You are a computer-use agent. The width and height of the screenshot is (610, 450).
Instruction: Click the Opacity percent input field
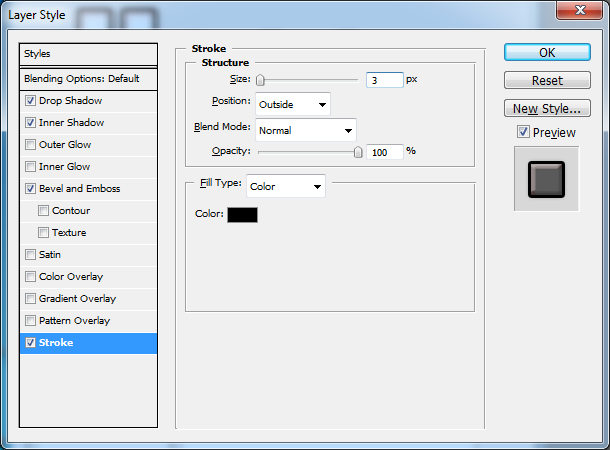click(x=384, y=152)
